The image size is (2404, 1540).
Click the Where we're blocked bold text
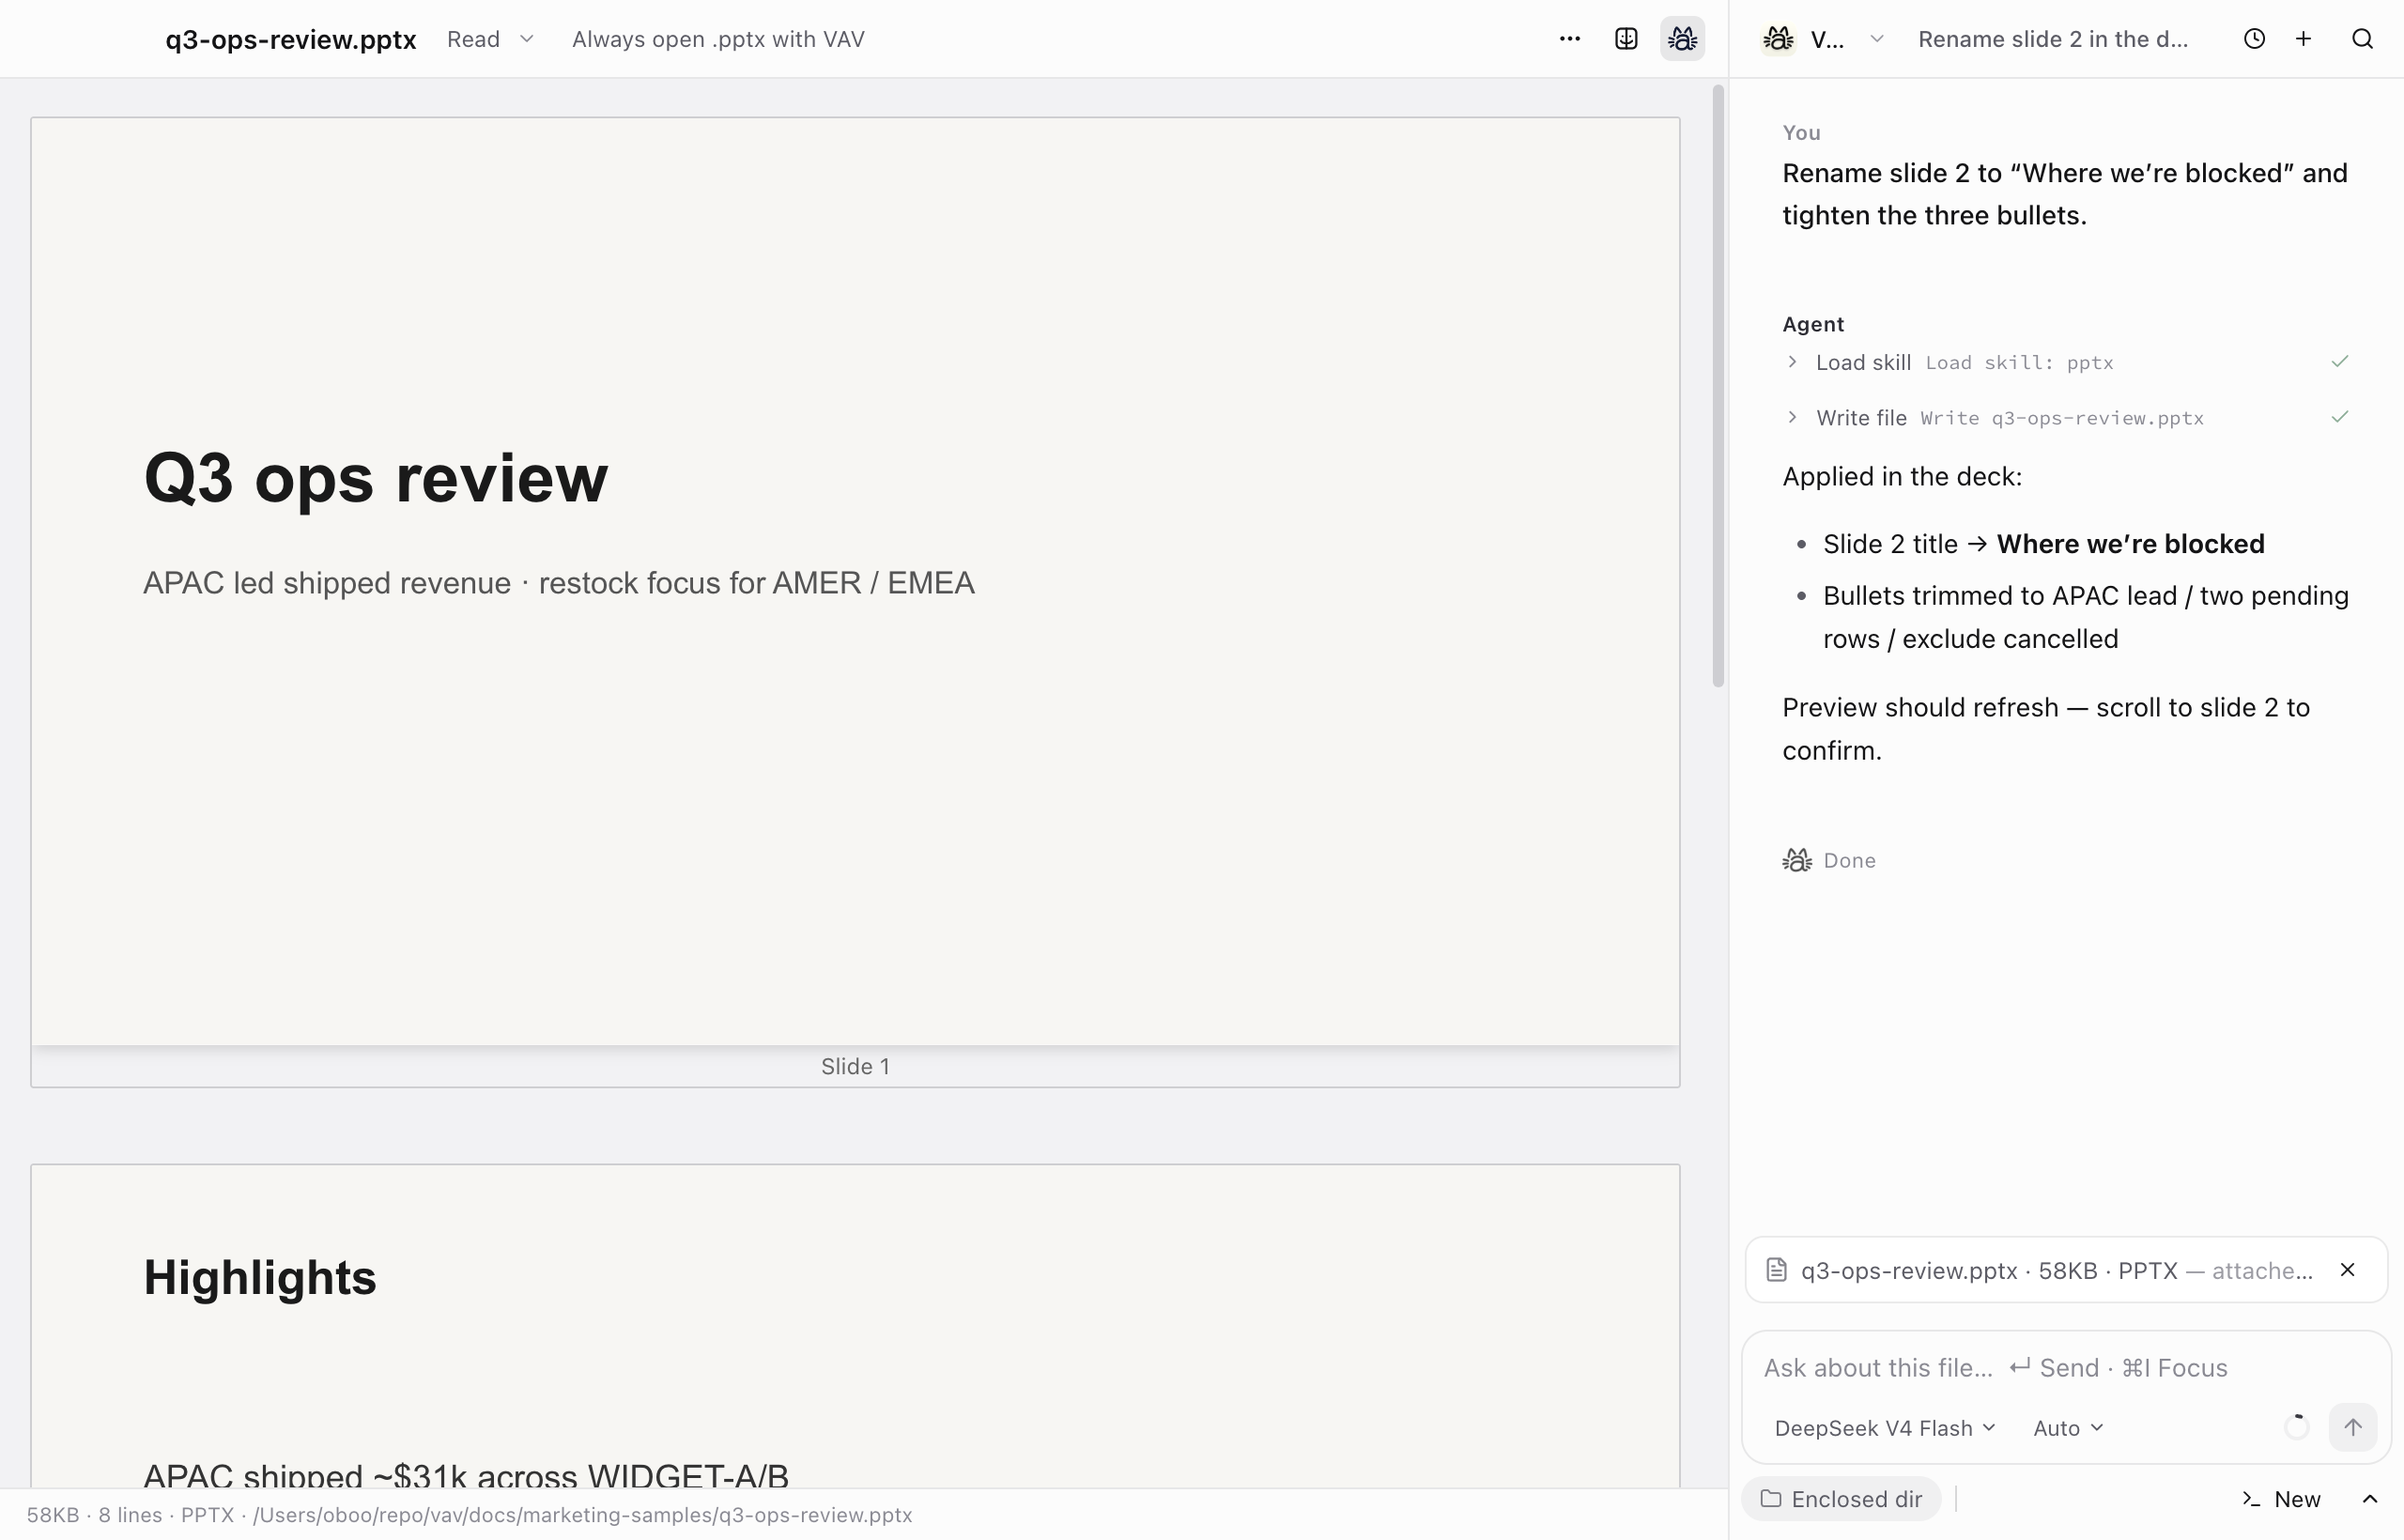(2130, 544)
